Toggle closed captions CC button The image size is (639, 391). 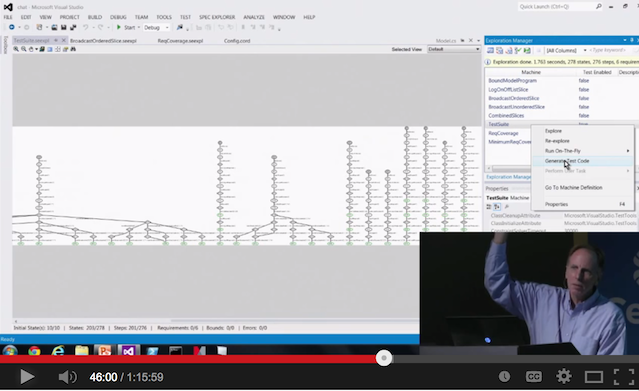pyautogui.click(x=533, y=377)
